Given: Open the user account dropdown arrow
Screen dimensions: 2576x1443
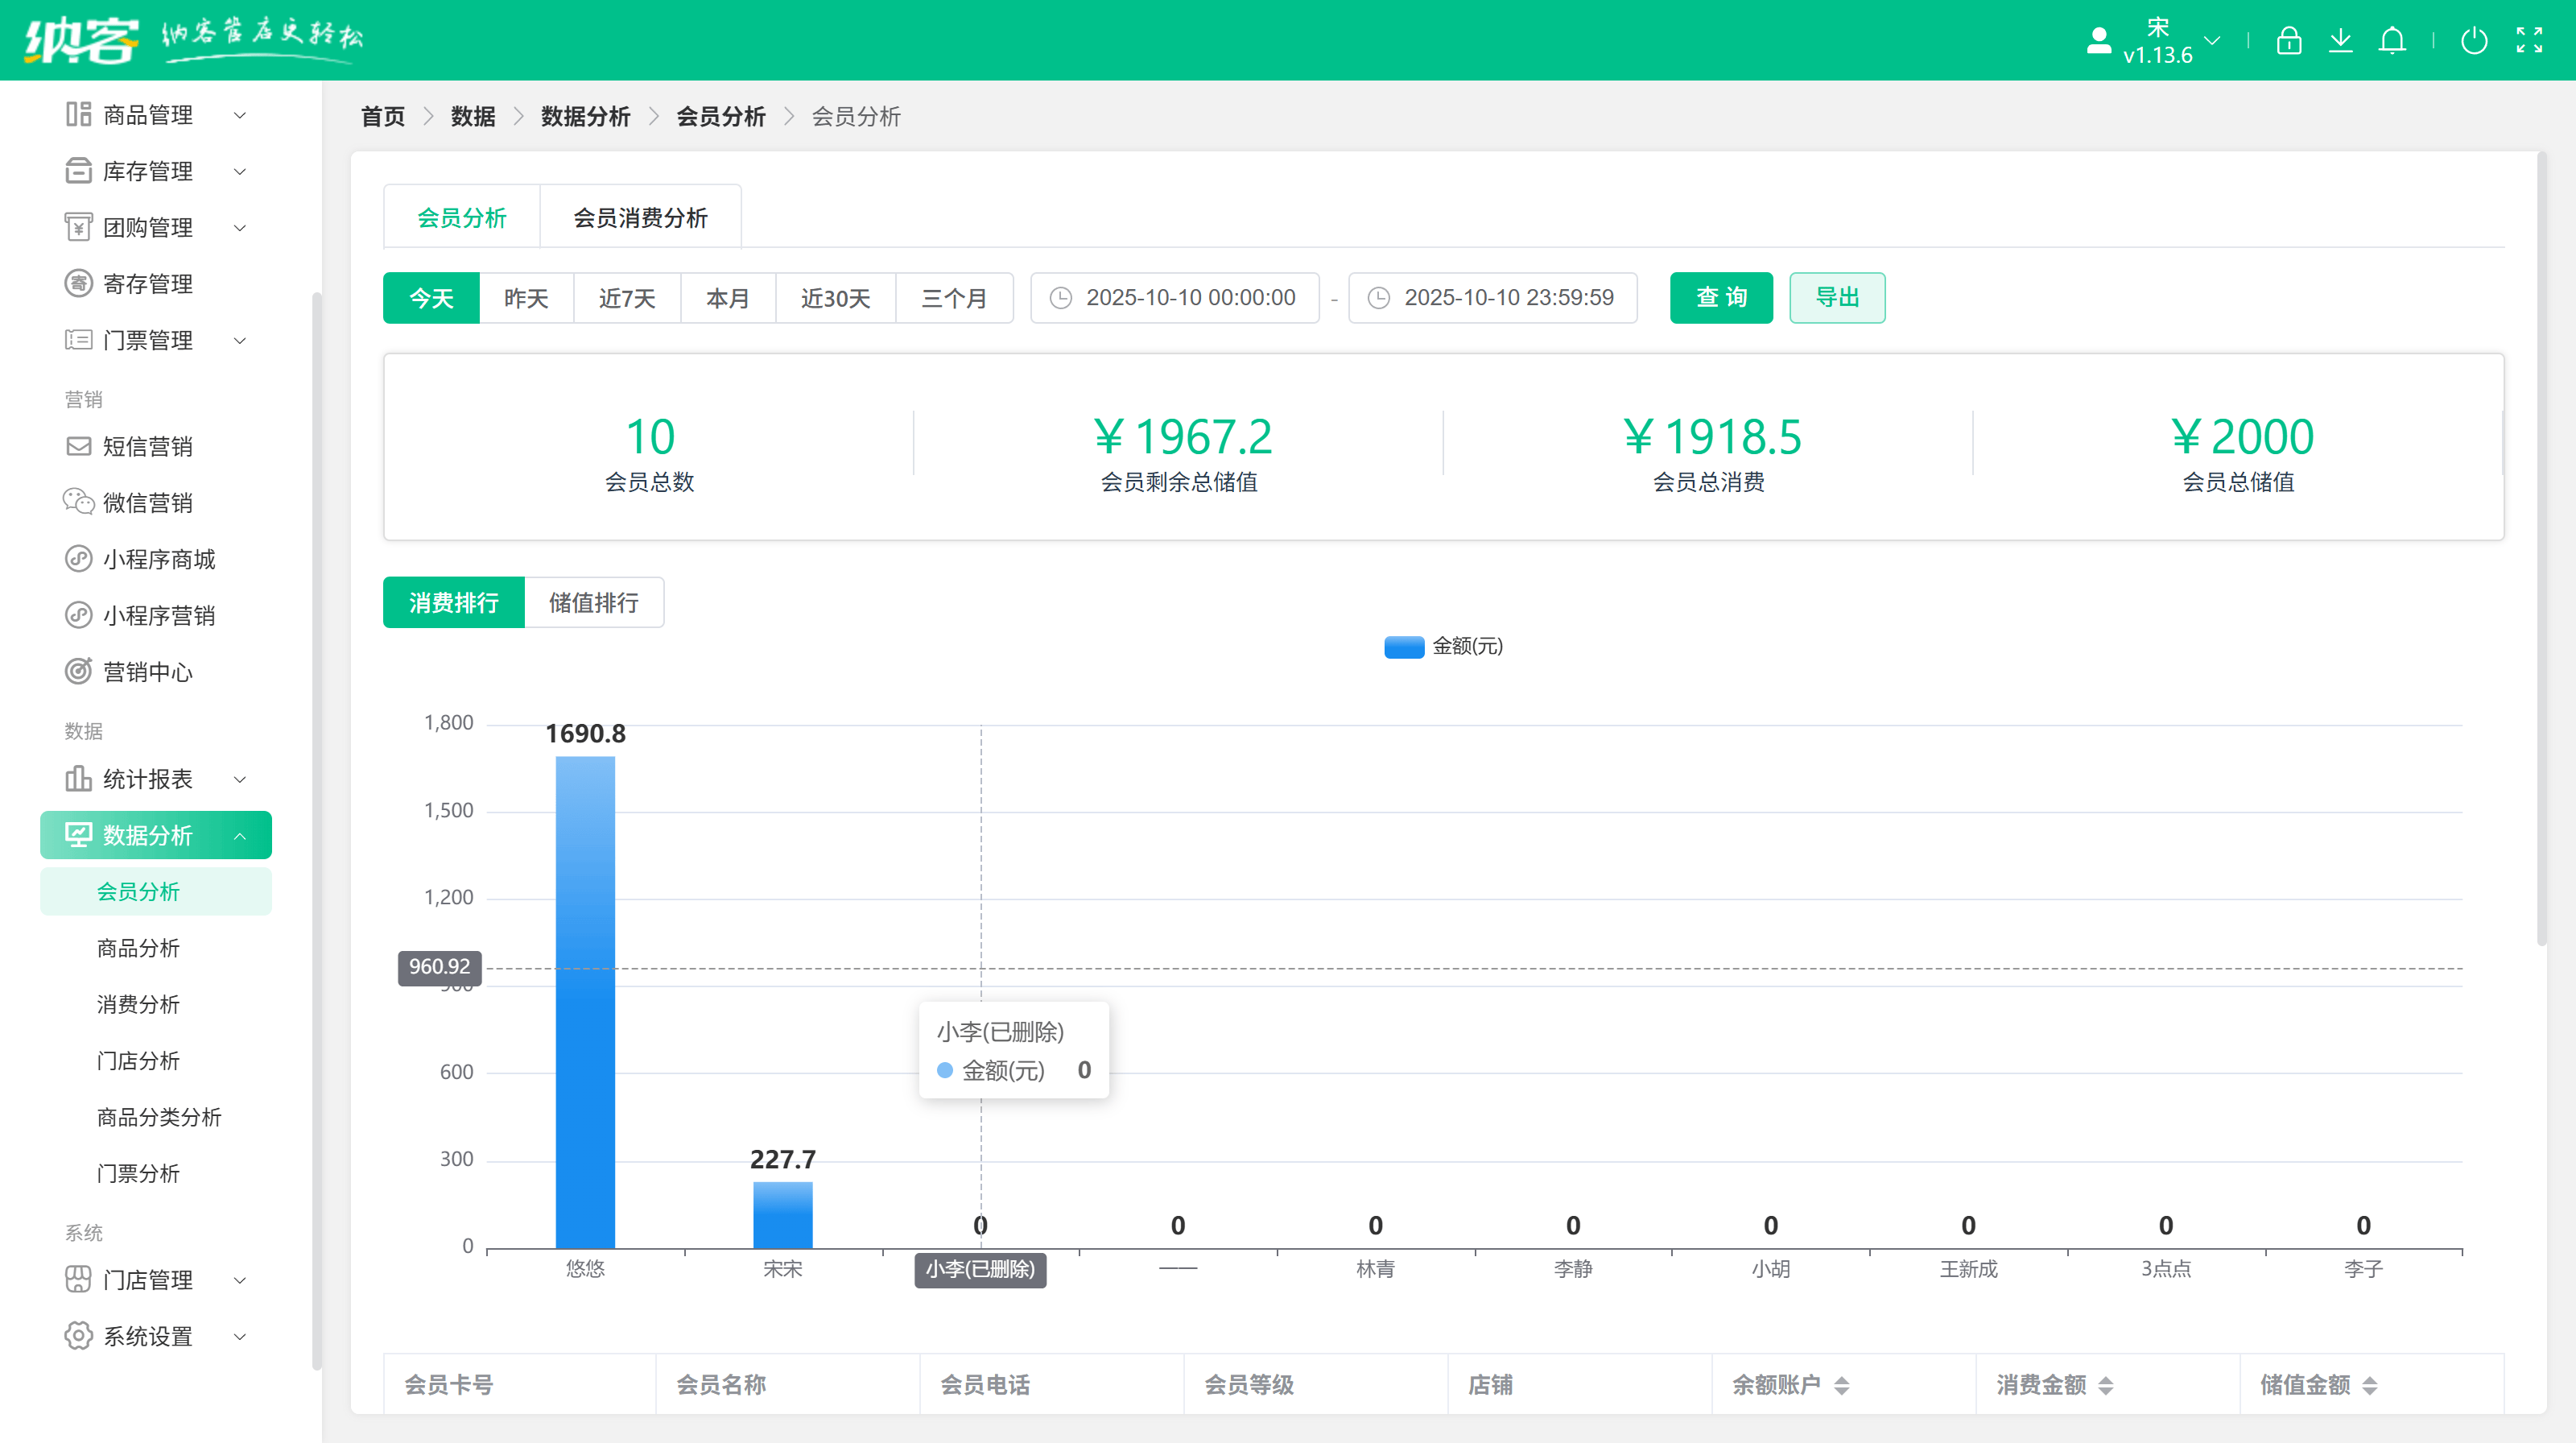Looking at the screenshot, I should (2213, 41).
